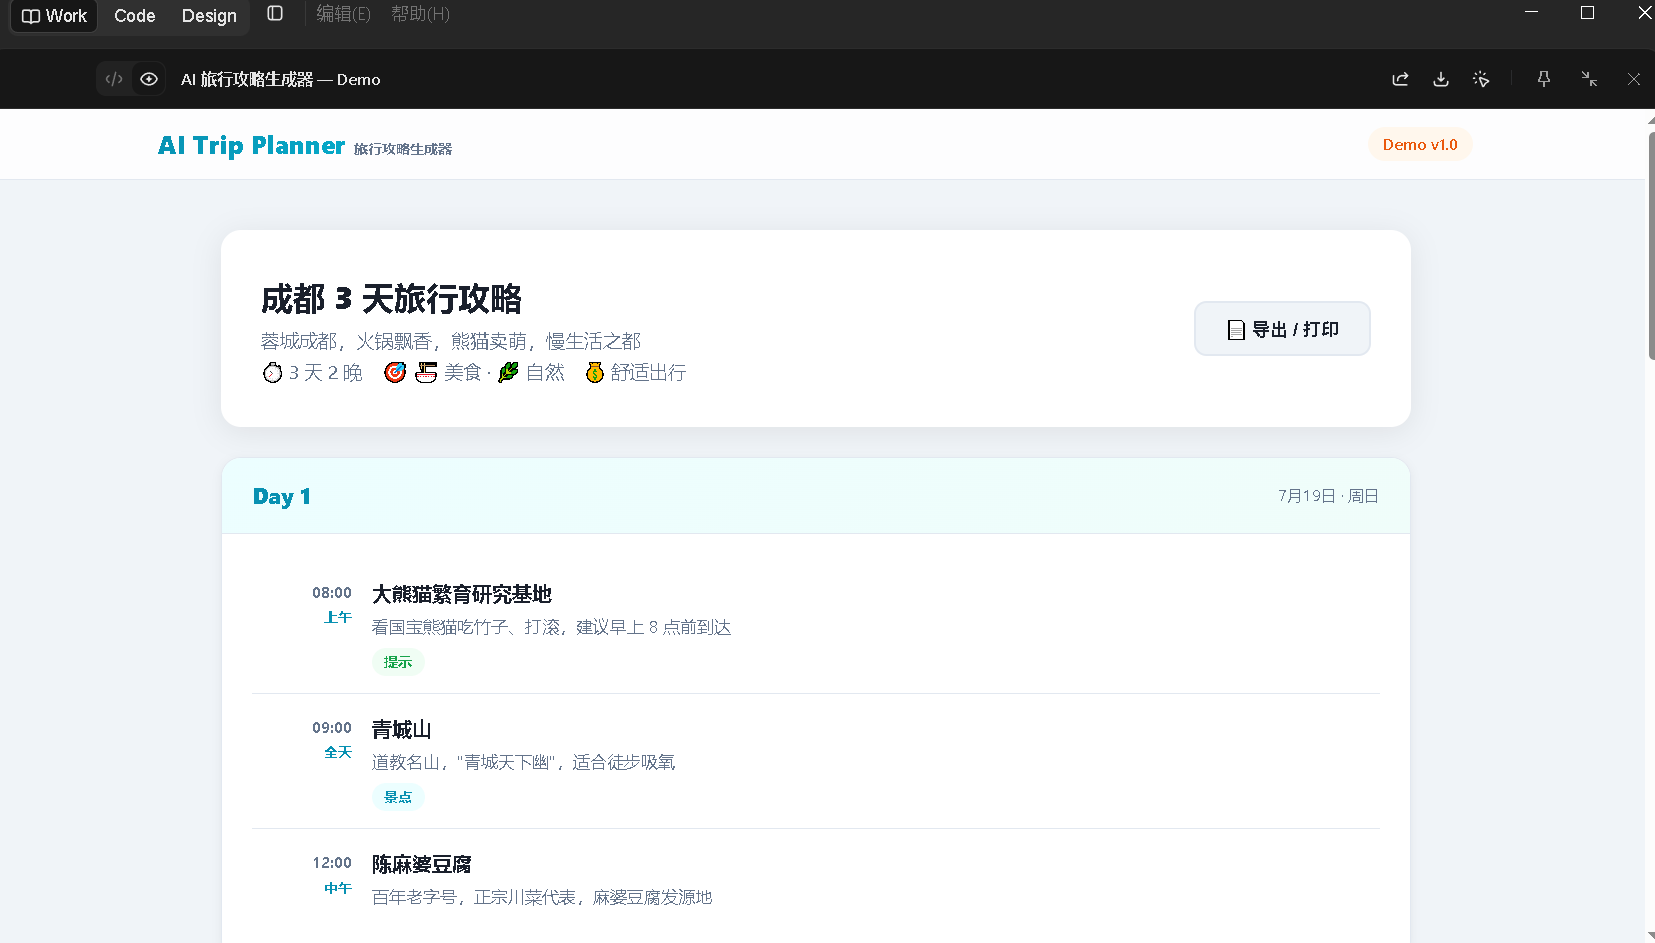Click the AI Trip Planner logo
This screenshot has width=1655, height=943.
pos(251,145)
